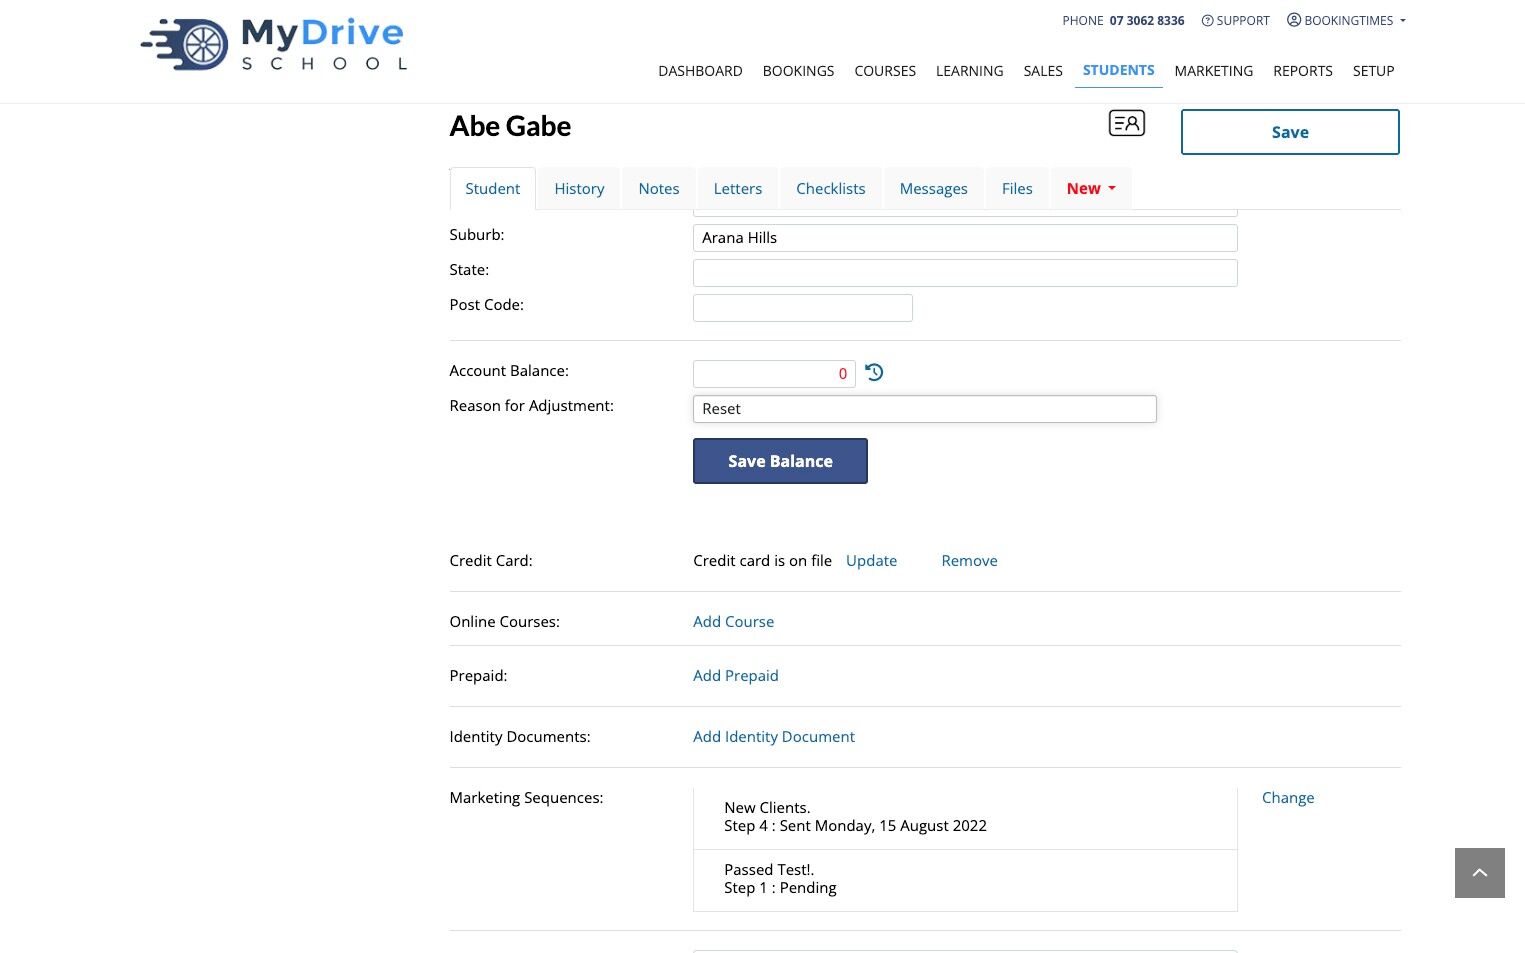The width and height of the screenshot is (1525, 953).
Task: Switch to the Letters tab
Action: (738, 188)
